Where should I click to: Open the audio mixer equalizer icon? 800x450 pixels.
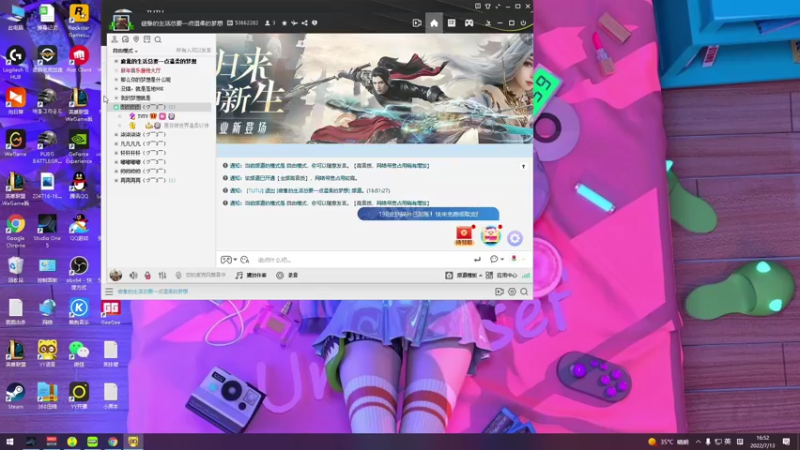pos(162,276)
